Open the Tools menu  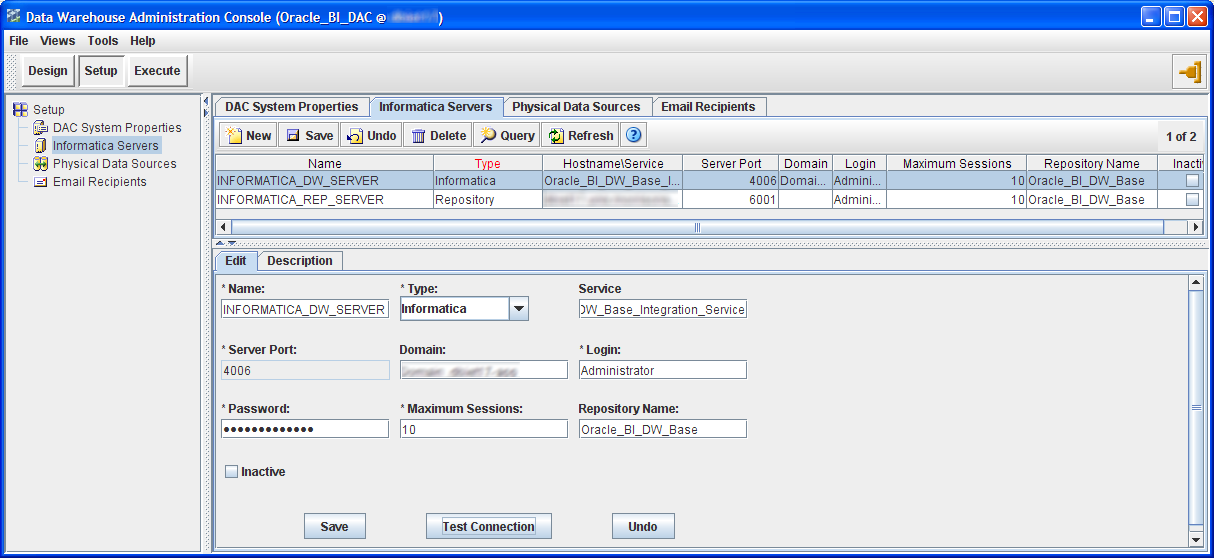pyautogui.click(x=102, y=41)
